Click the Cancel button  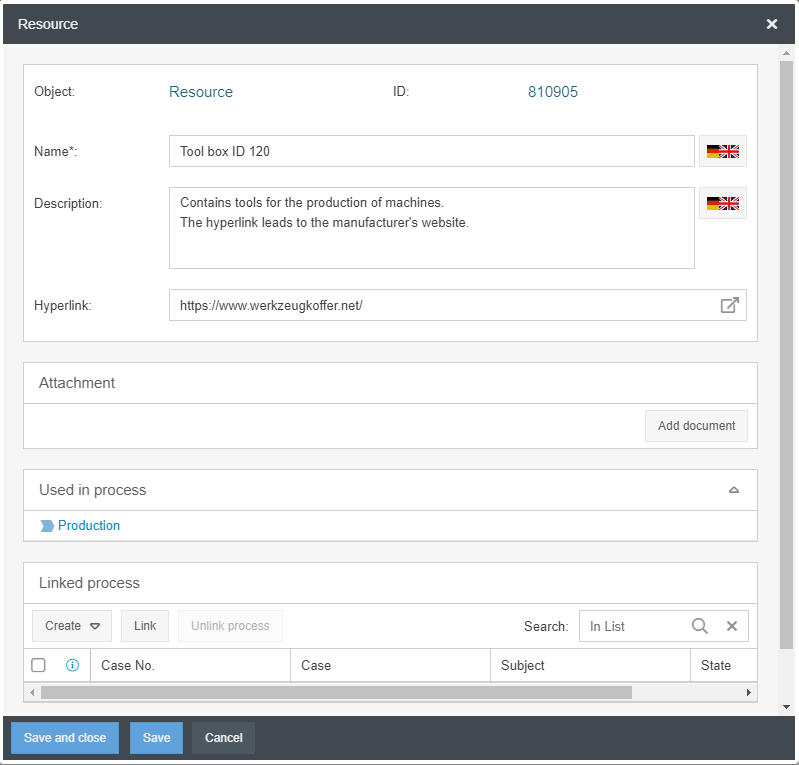(x=223, y=738)
